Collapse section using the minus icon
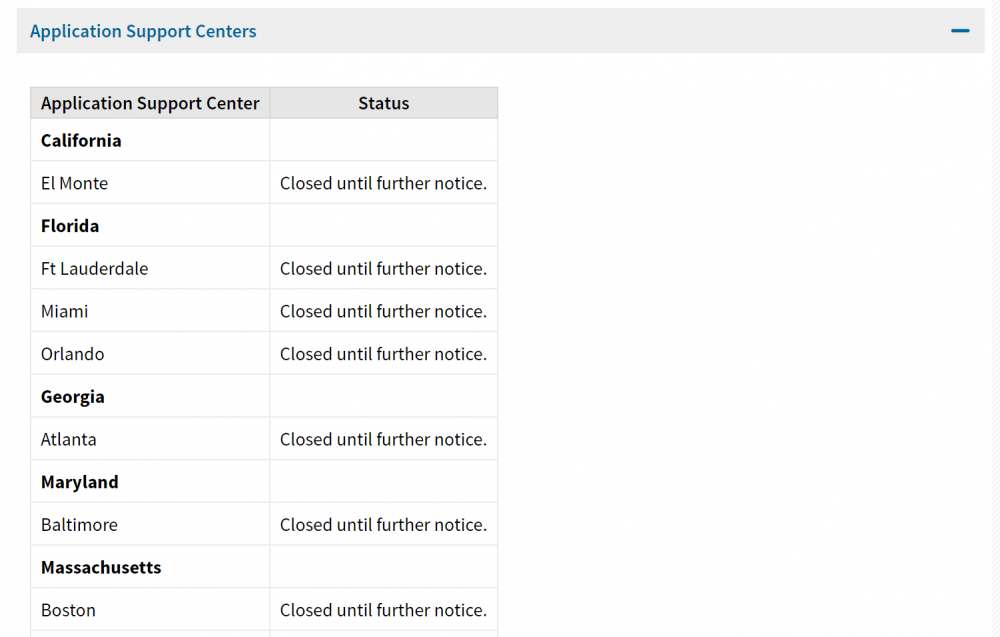The height and width of the screenshot is (637, 1000). point(960,31)
